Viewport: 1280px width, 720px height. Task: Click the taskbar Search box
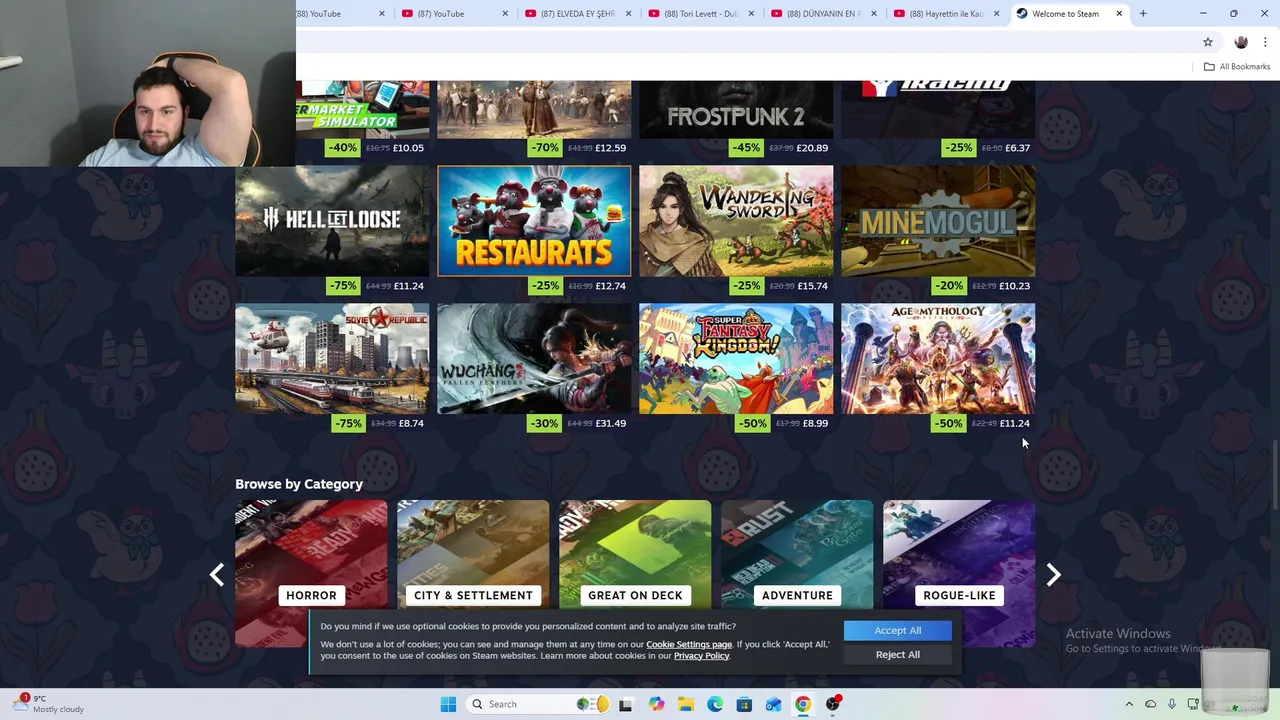tap(538, 704)
